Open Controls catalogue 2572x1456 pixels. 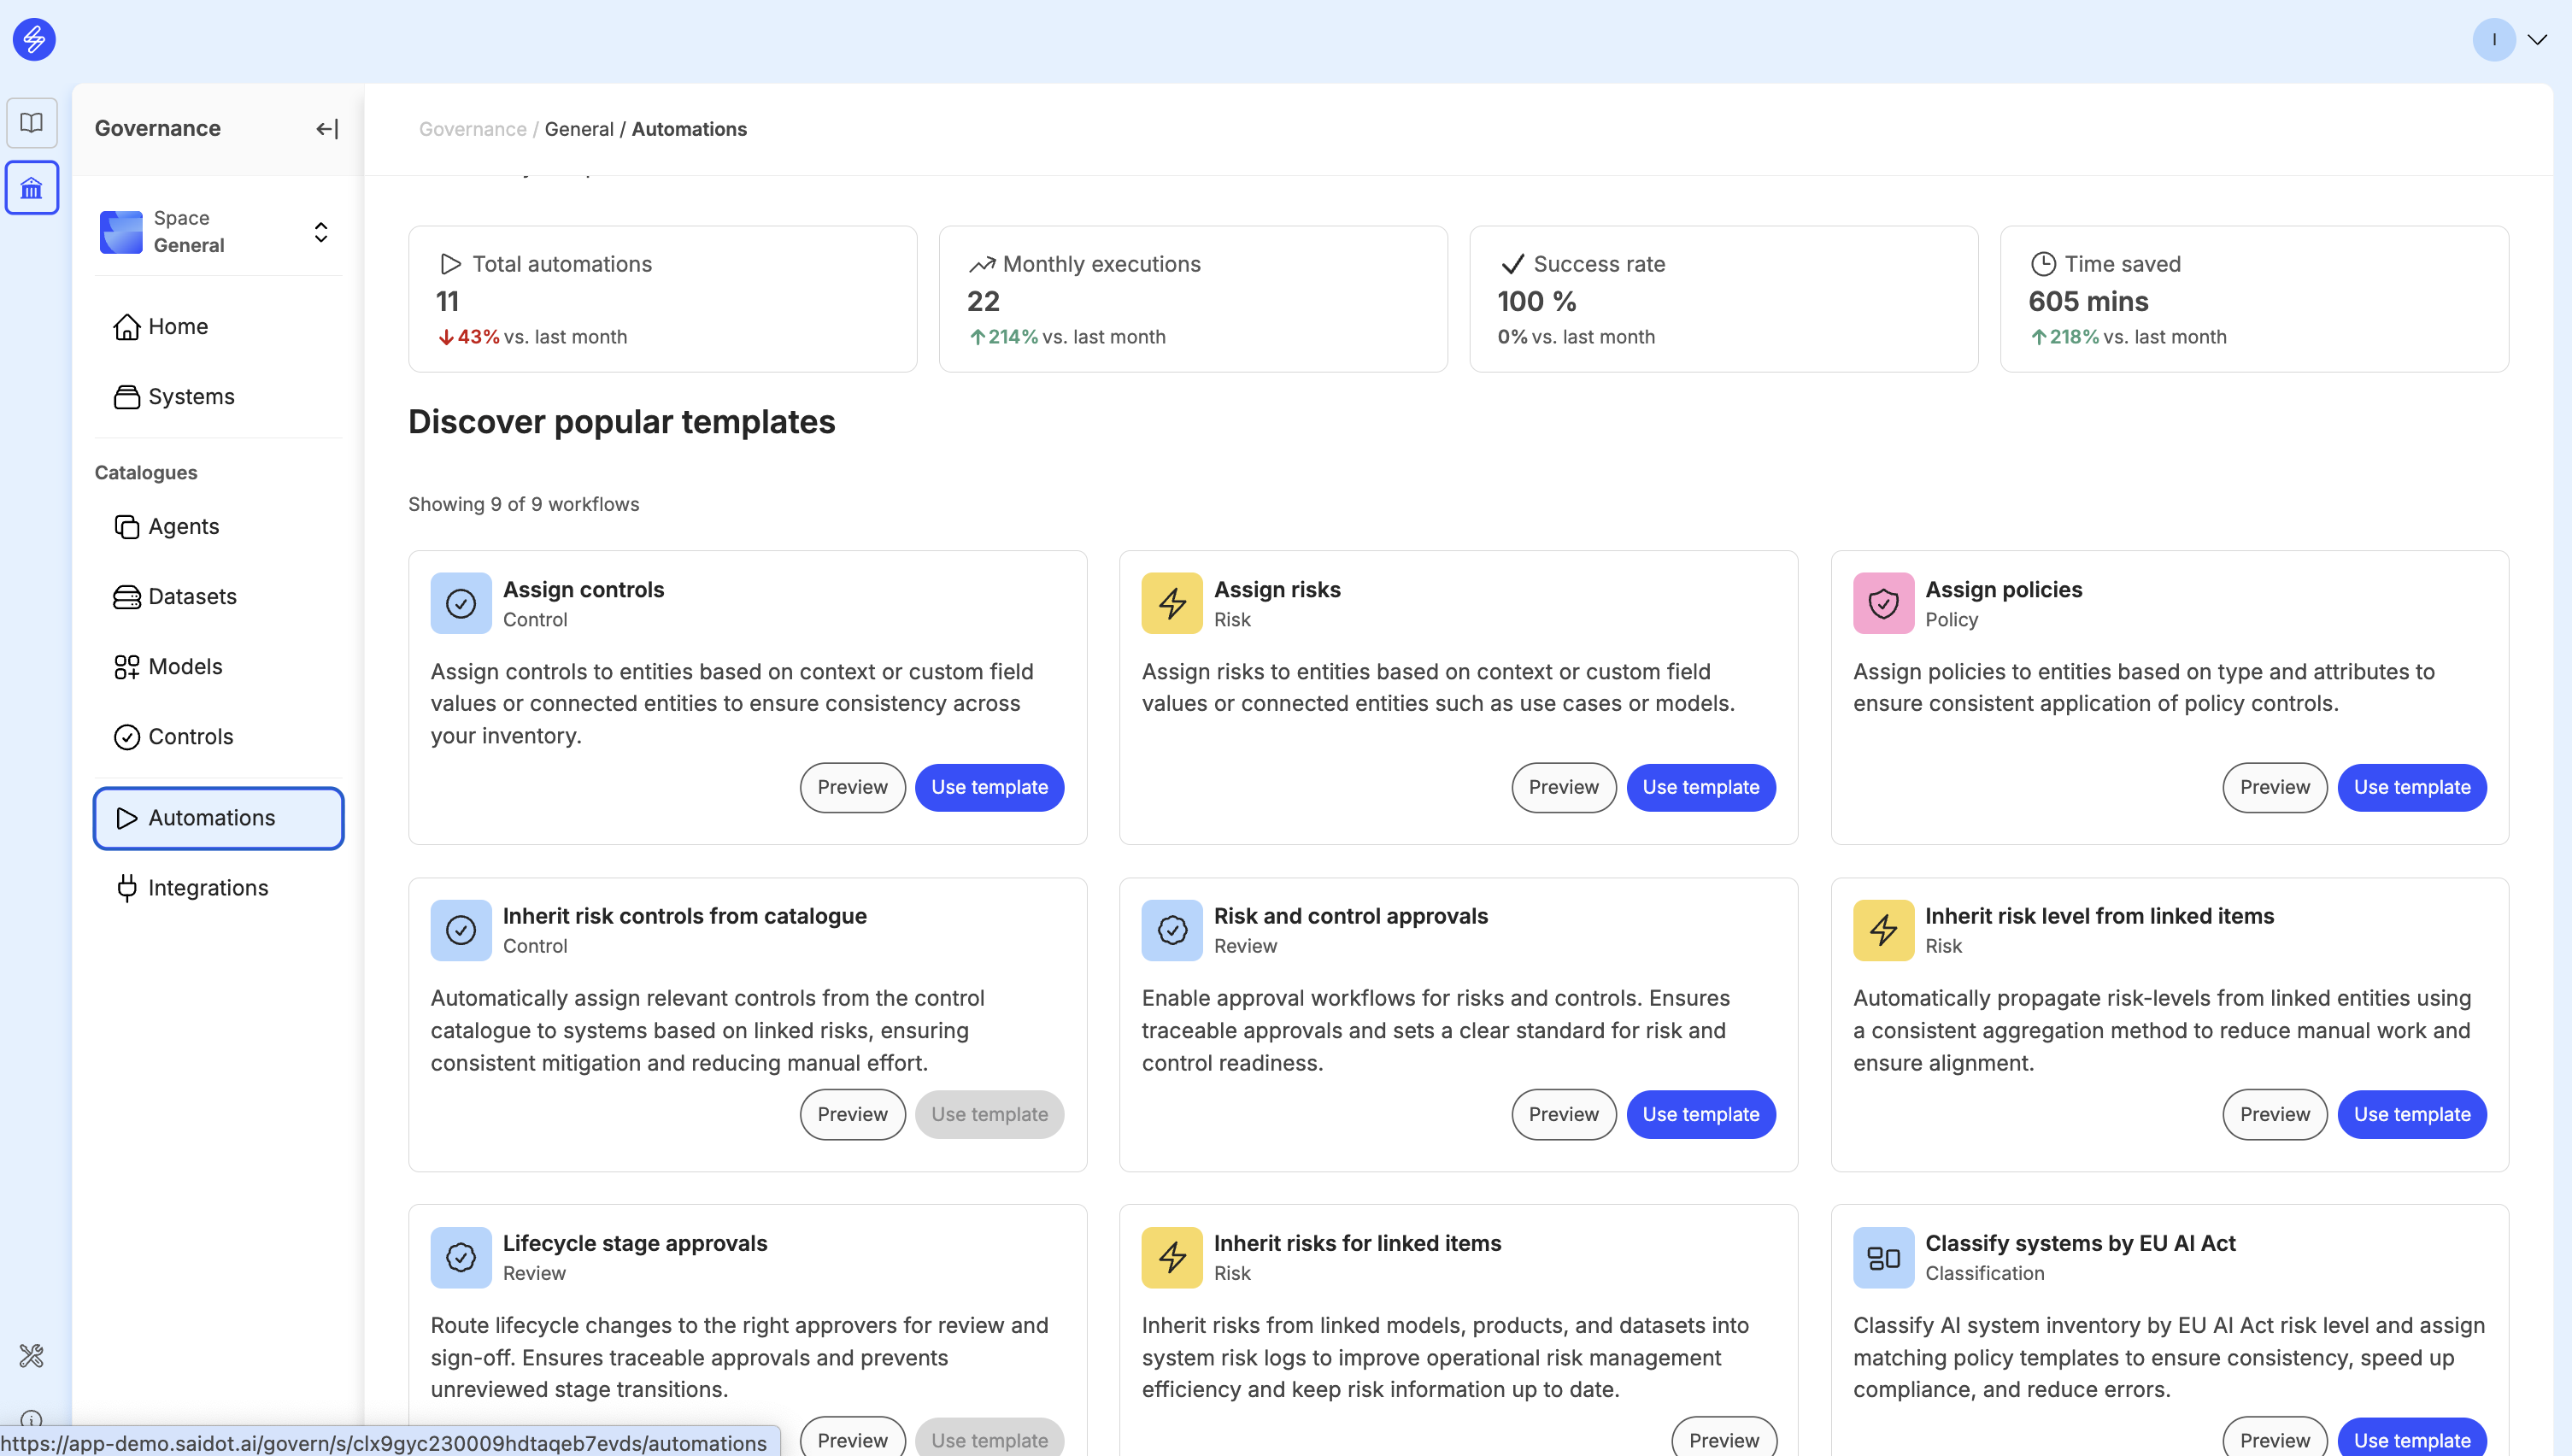click(x=219, y=736)
